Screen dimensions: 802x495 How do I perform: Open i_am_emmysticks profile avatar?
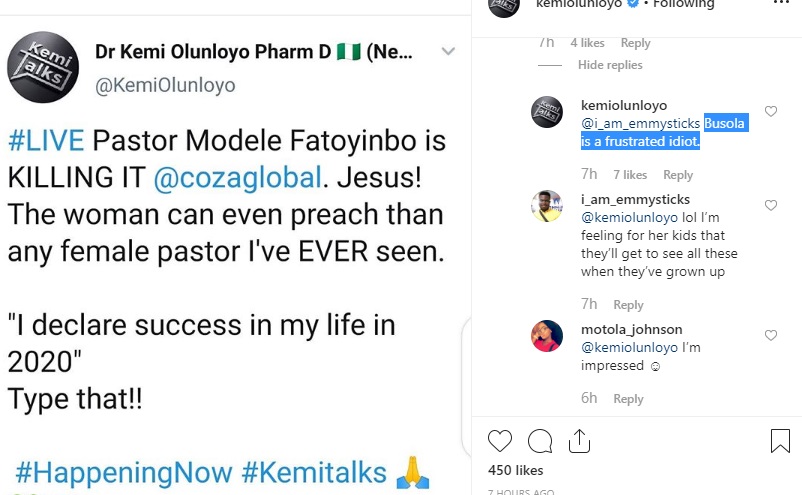(546, 206)
